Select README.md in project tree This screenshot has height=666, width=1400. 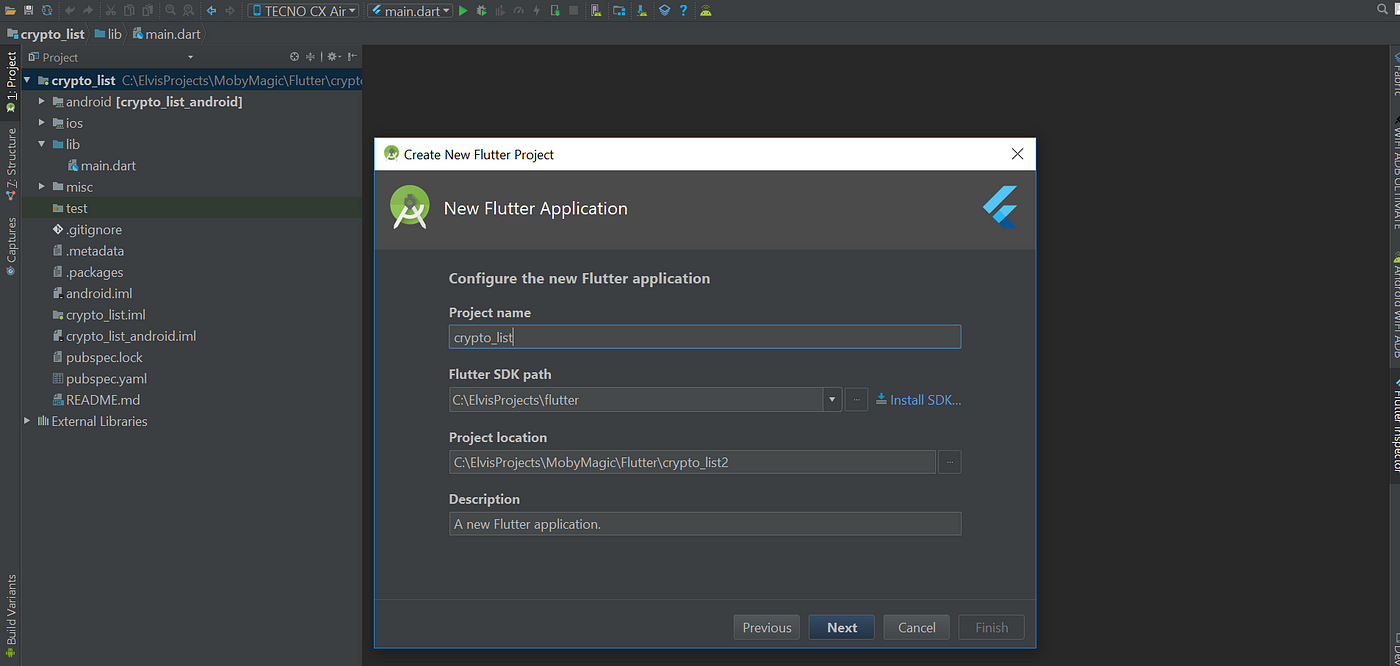(95, 400)
